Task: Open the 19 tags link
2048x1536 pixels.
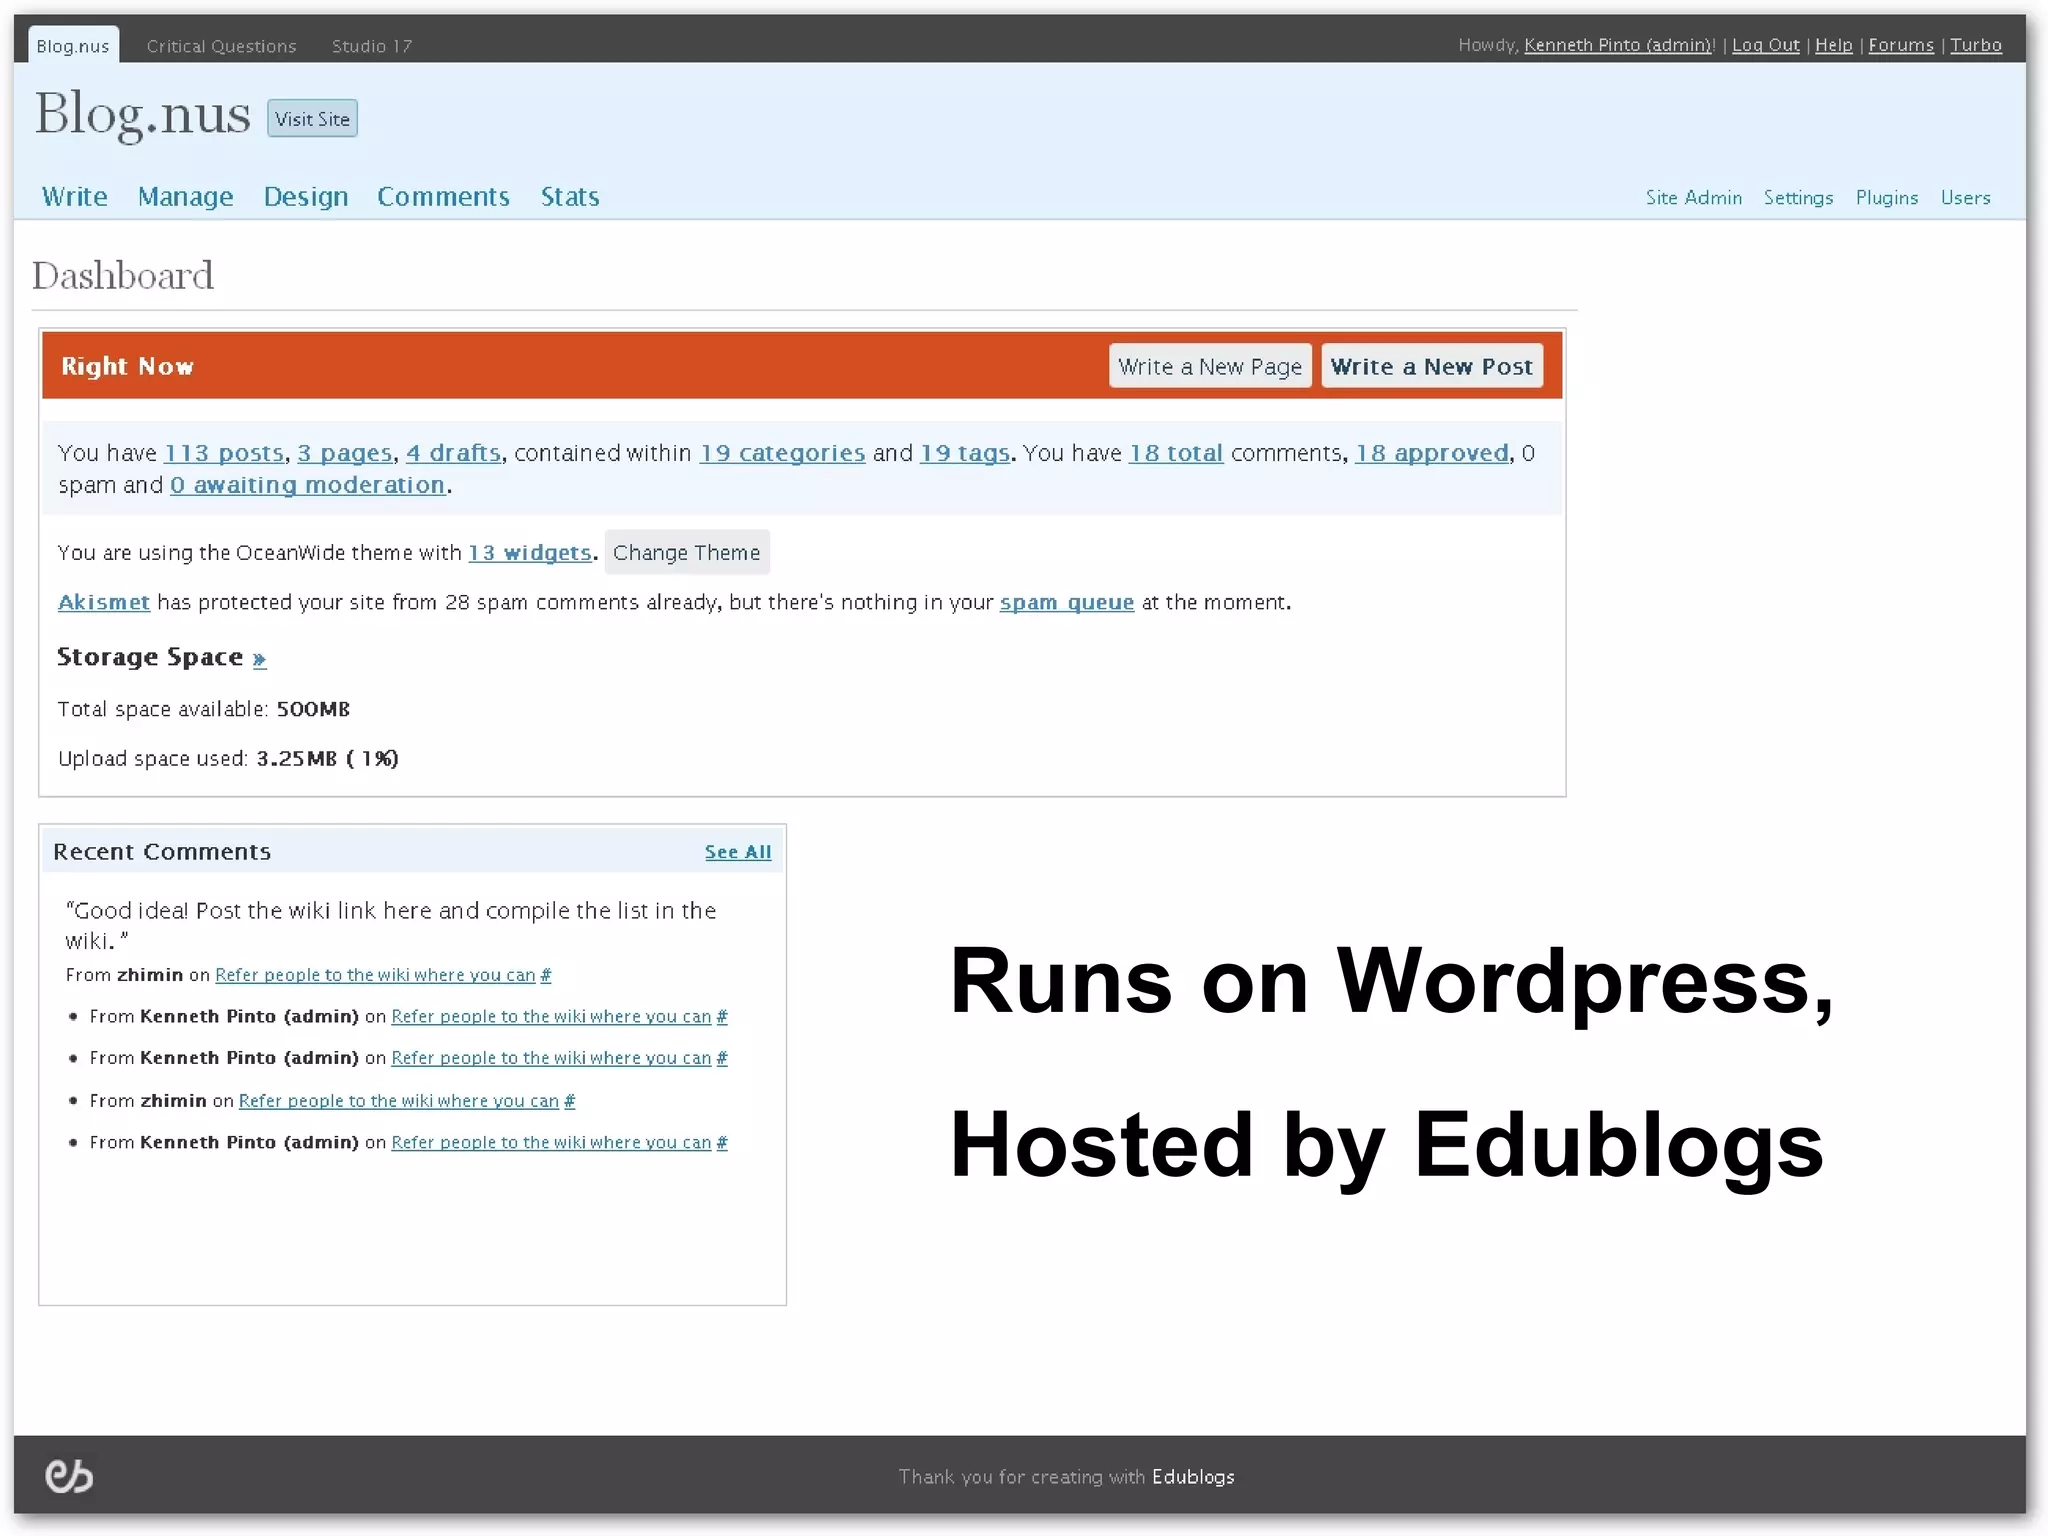Action: [965, 454]
